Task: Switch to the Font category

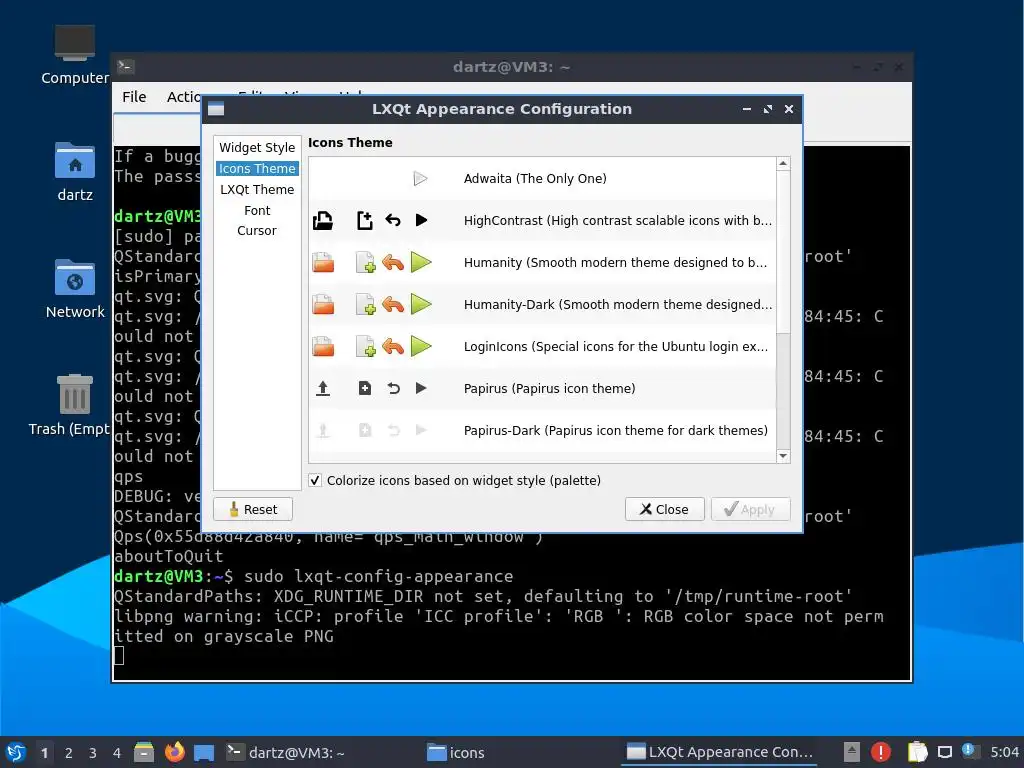Action: tap(257, 210)
